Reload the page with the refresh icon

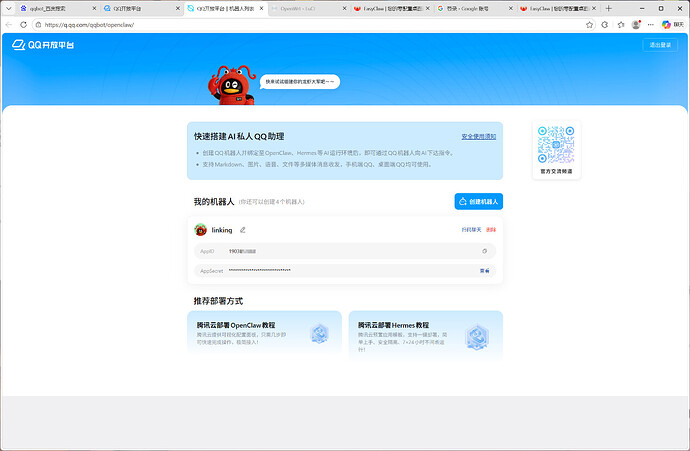tap(23, 25)
